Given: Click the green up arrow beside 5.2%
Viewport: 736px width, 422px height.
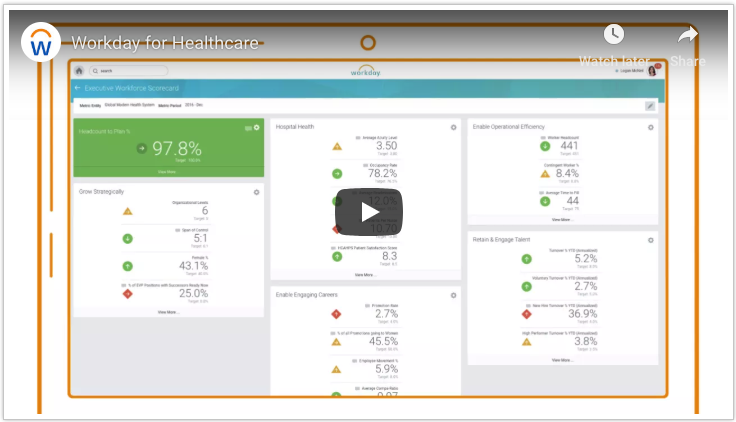Looking at the screenshot, I should [x=527, y=259].
